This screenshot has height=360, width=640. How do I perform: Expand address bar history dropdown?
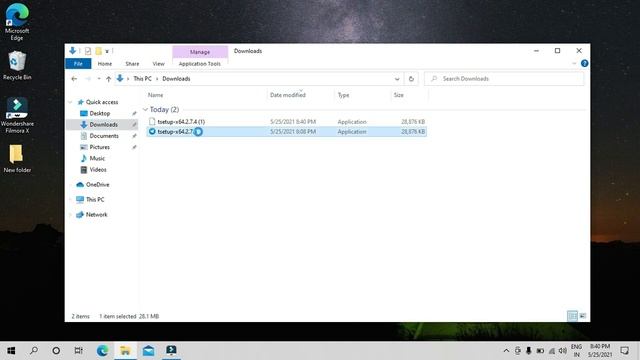[397, 79]
